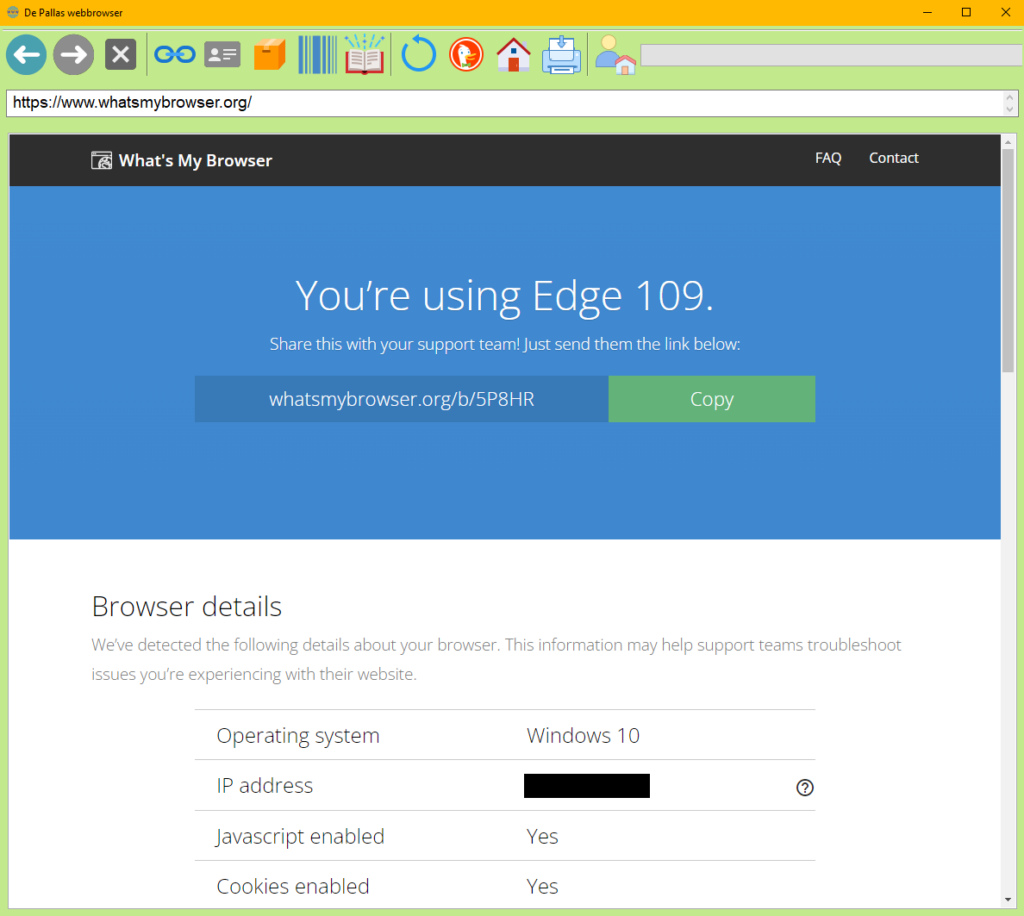Image resolution: width=1024 pixels, height=916 pixels.
Task: Open the Contact page link
Action: pyautogui.click(x=893, y=158)
